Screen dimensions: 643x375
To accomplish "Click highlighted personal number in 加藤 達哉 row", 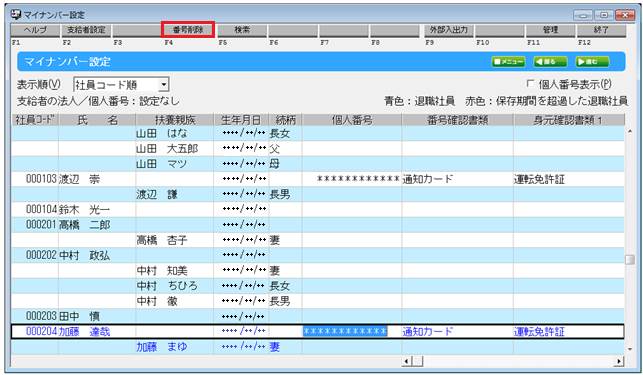I will point(345,332).
